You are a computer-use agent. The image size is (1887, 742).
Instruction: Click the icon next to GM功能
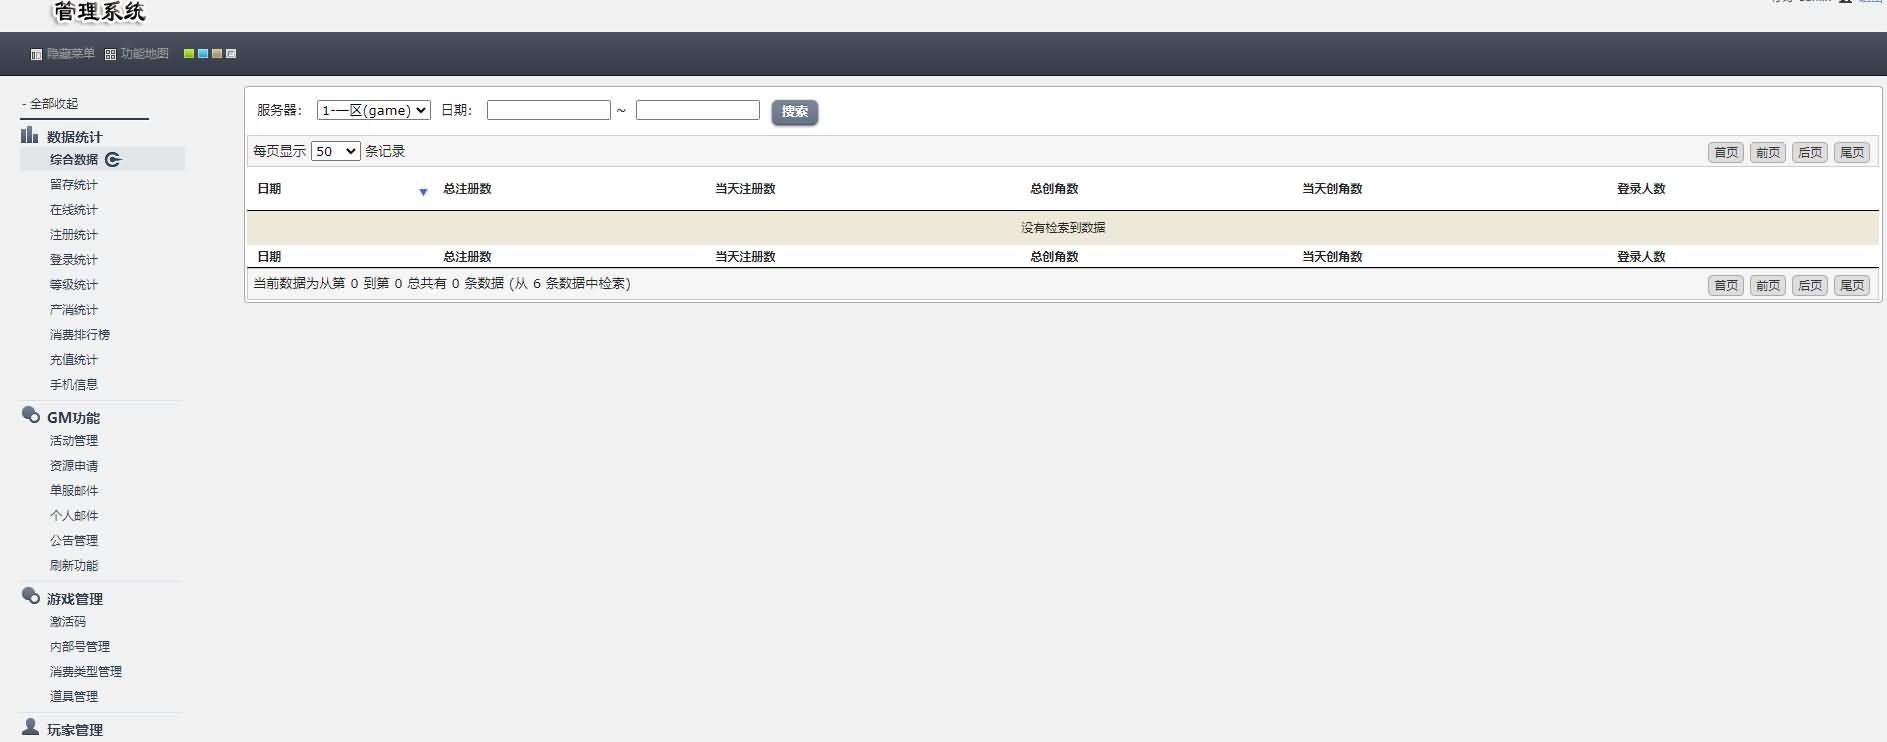click(x=31, y=415)
